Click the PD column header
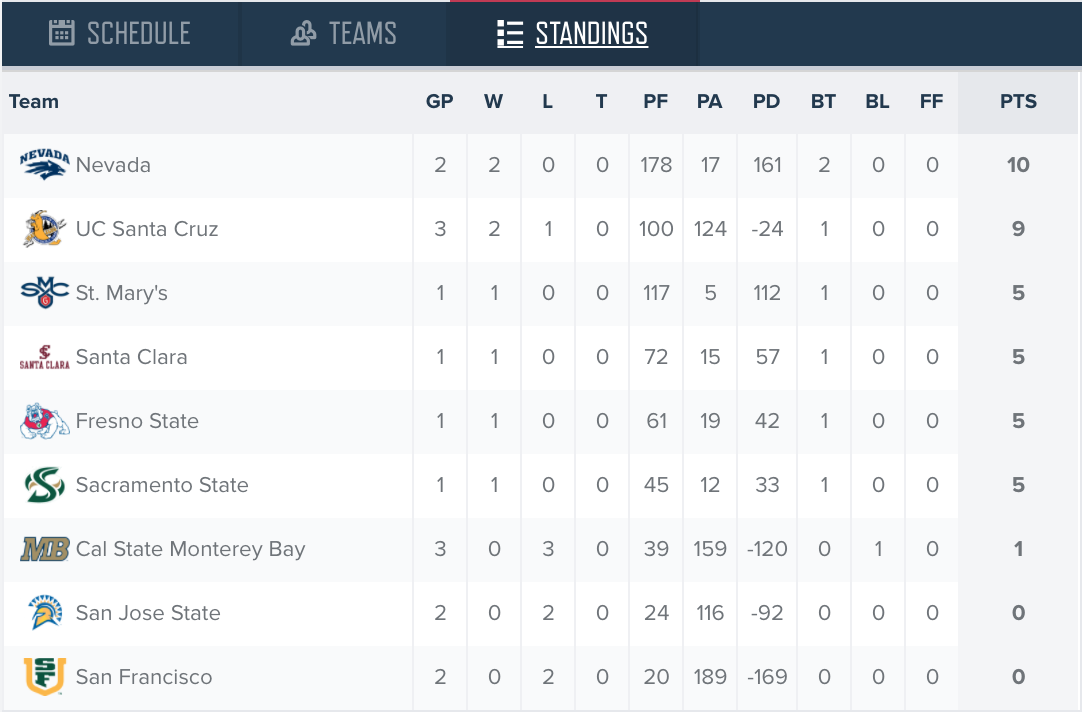1082x712 pixels. click(x=766, y=101)
